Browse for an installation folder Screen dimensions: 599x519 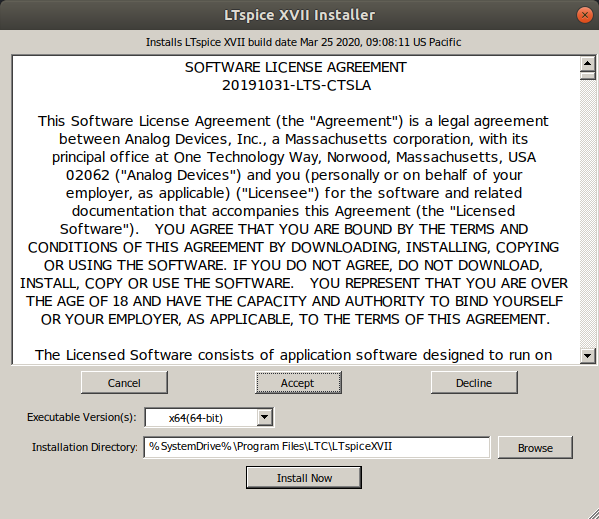coord(535,447)
